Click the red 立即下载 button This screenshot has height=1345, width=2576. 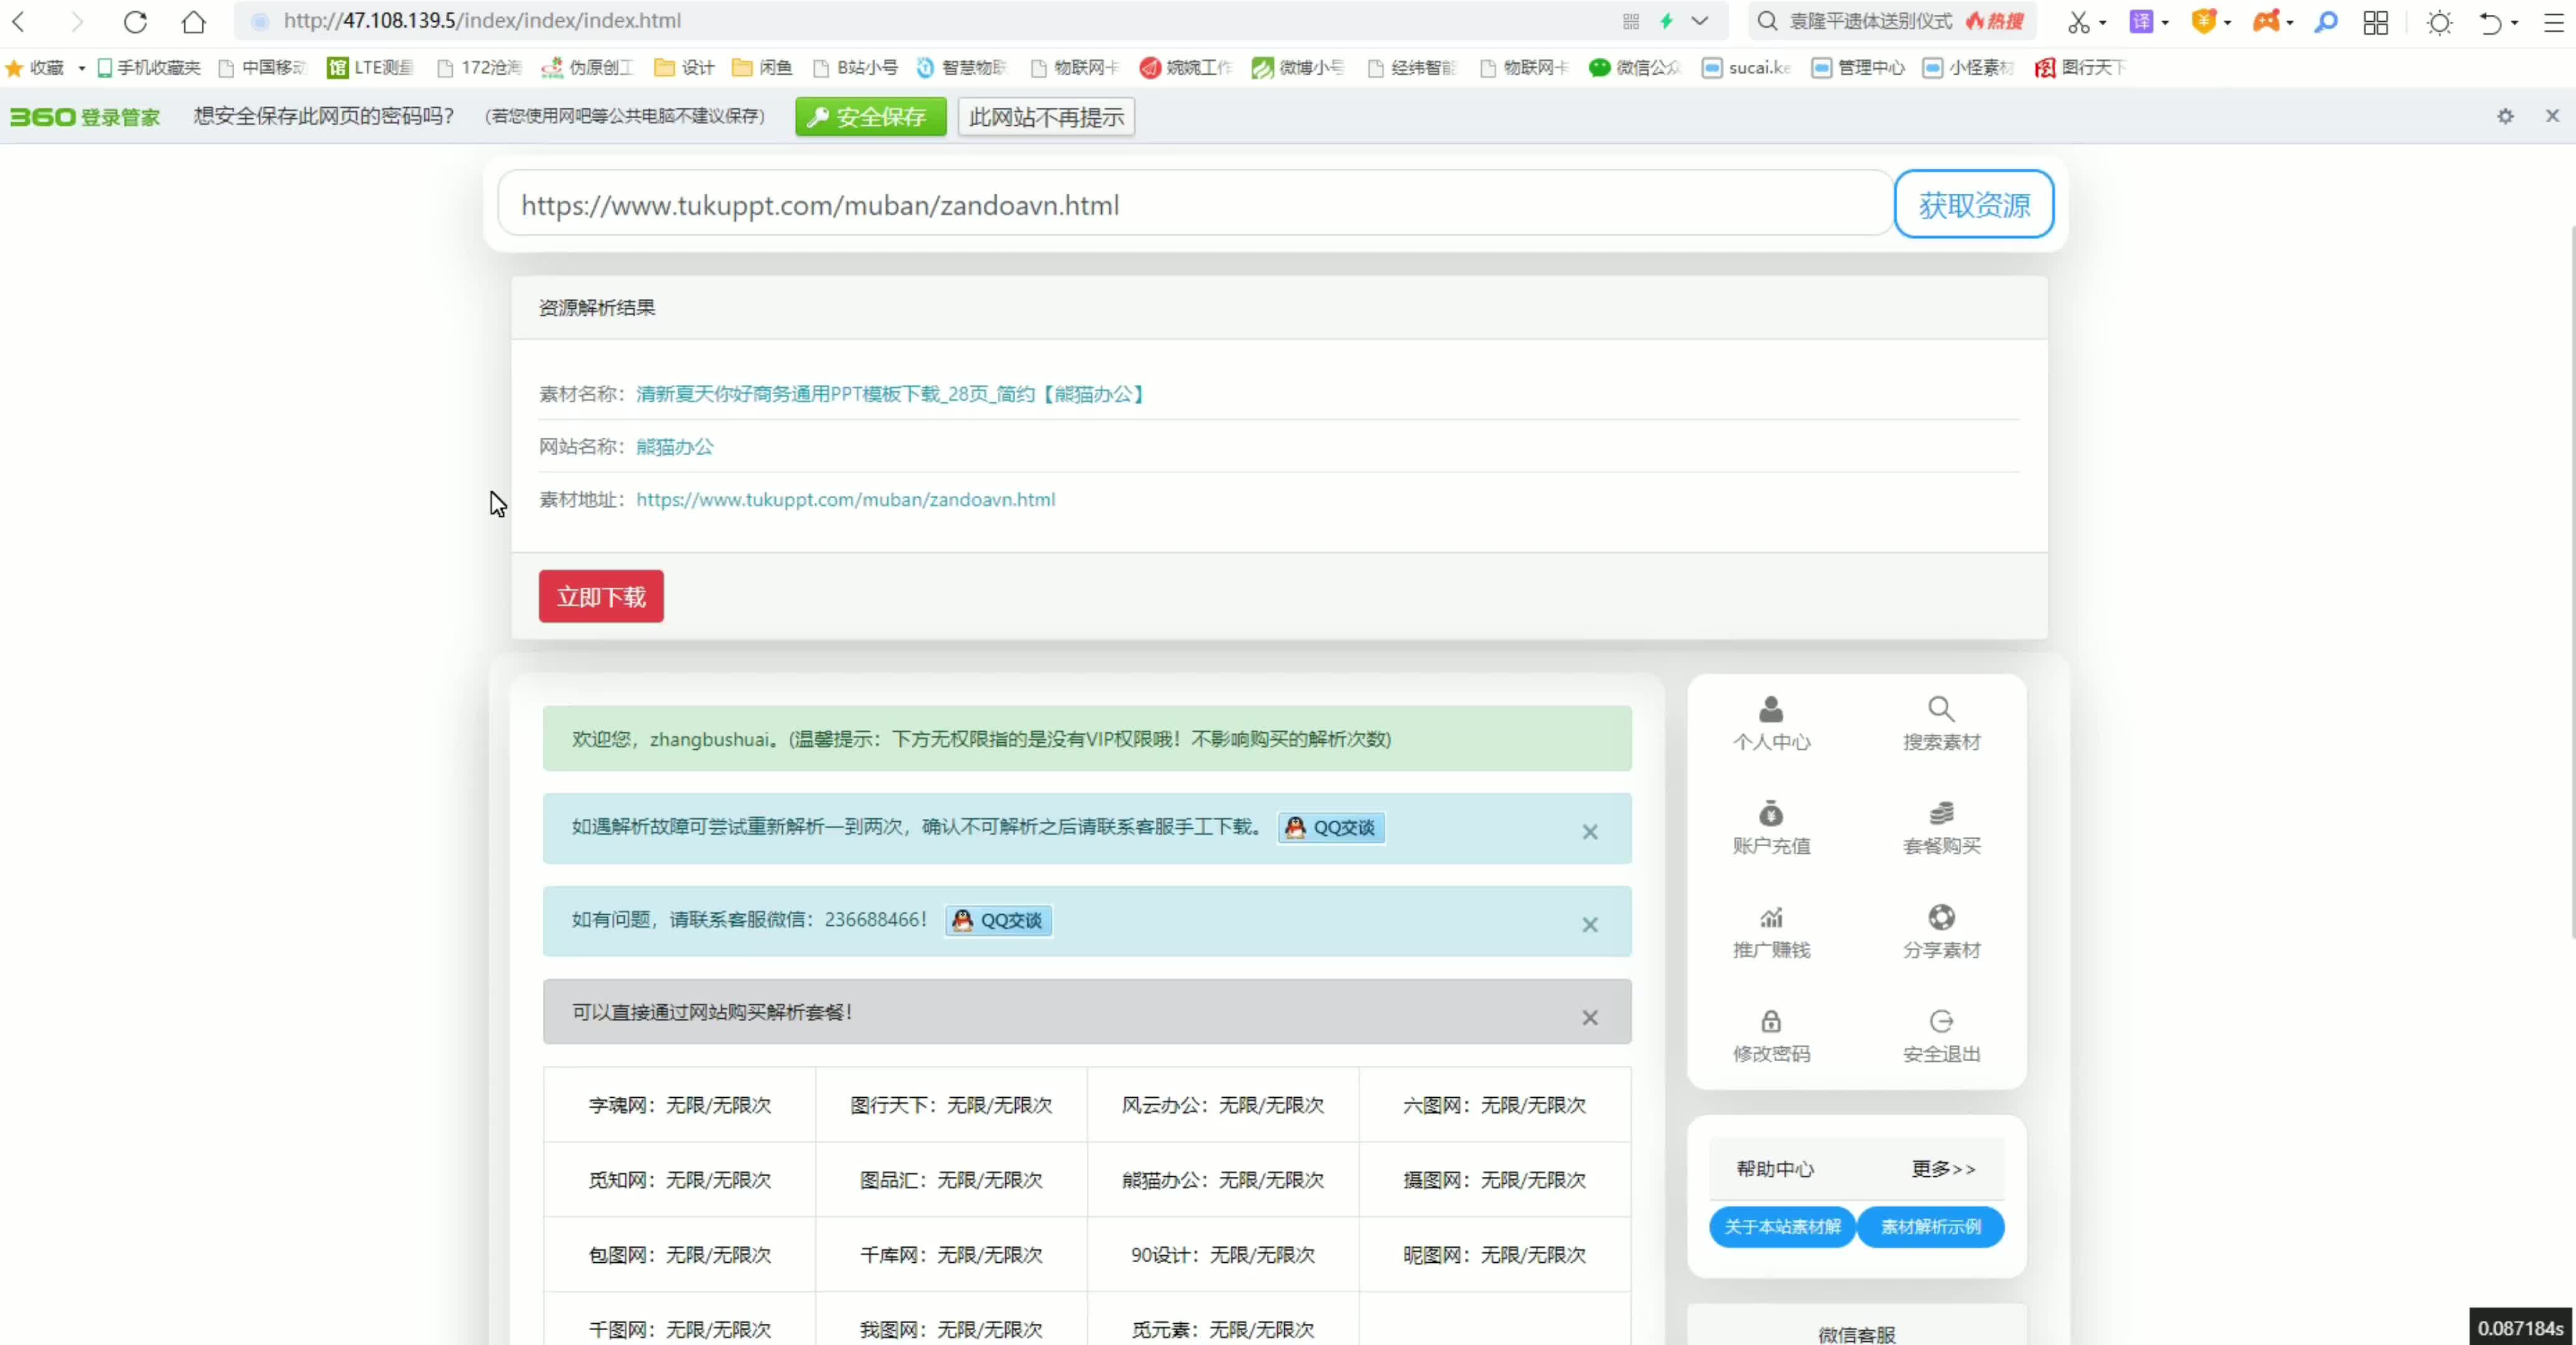point(601,596)
